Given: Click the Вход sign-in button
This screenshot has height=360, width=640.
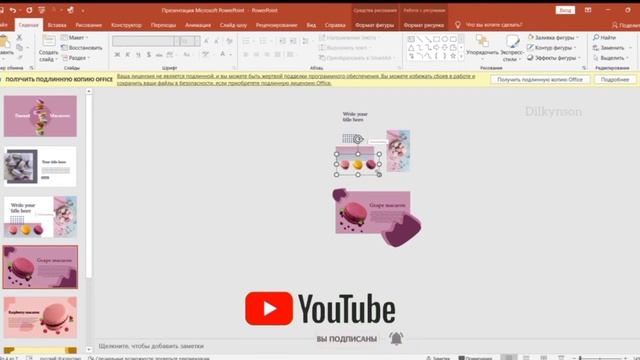Looking at the screenshot, I should click(565, 10).
